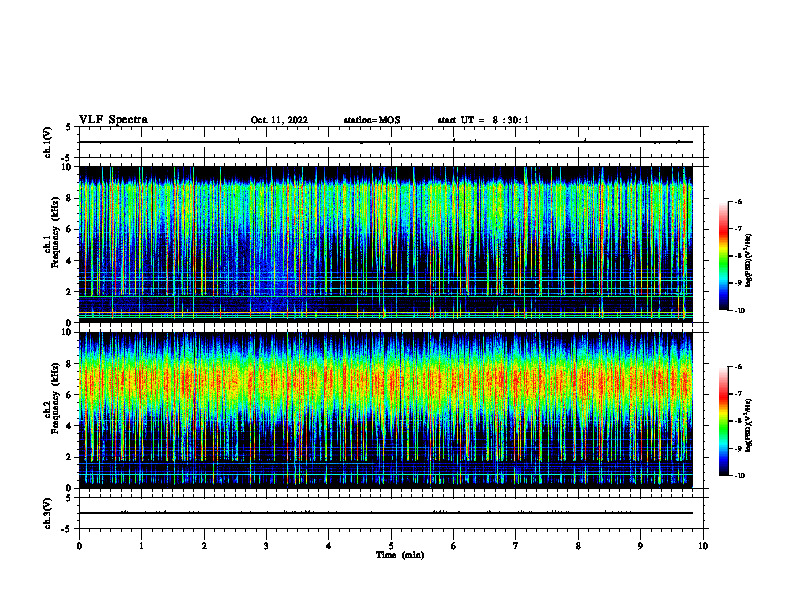The width and height of the screenshot is (792, 612).
Task: Click the ch.2 frequency axis "4" tick label
Action: pos(69,426)
